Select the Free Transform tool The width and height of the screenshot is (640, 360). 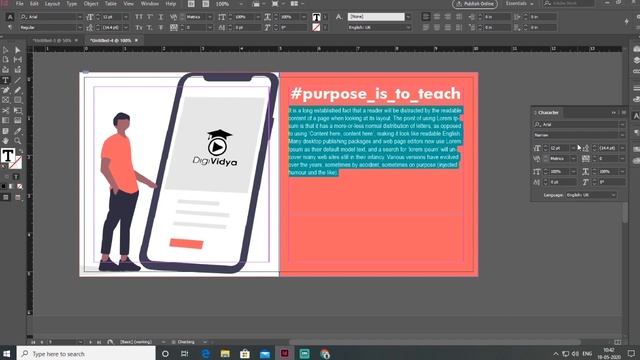click(x=18, y=111)
